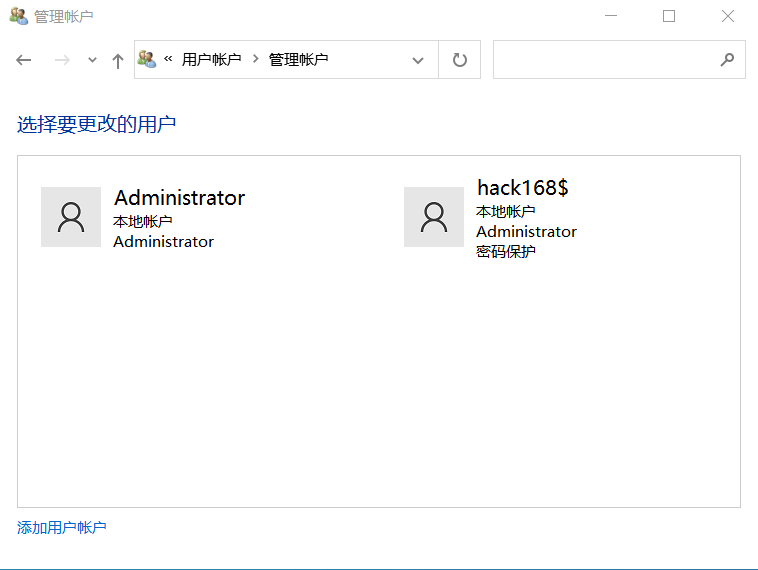This screenshot has width=758, height=570.
Task: Select the Administrator account avatar
Action: (x=71, y=217)
